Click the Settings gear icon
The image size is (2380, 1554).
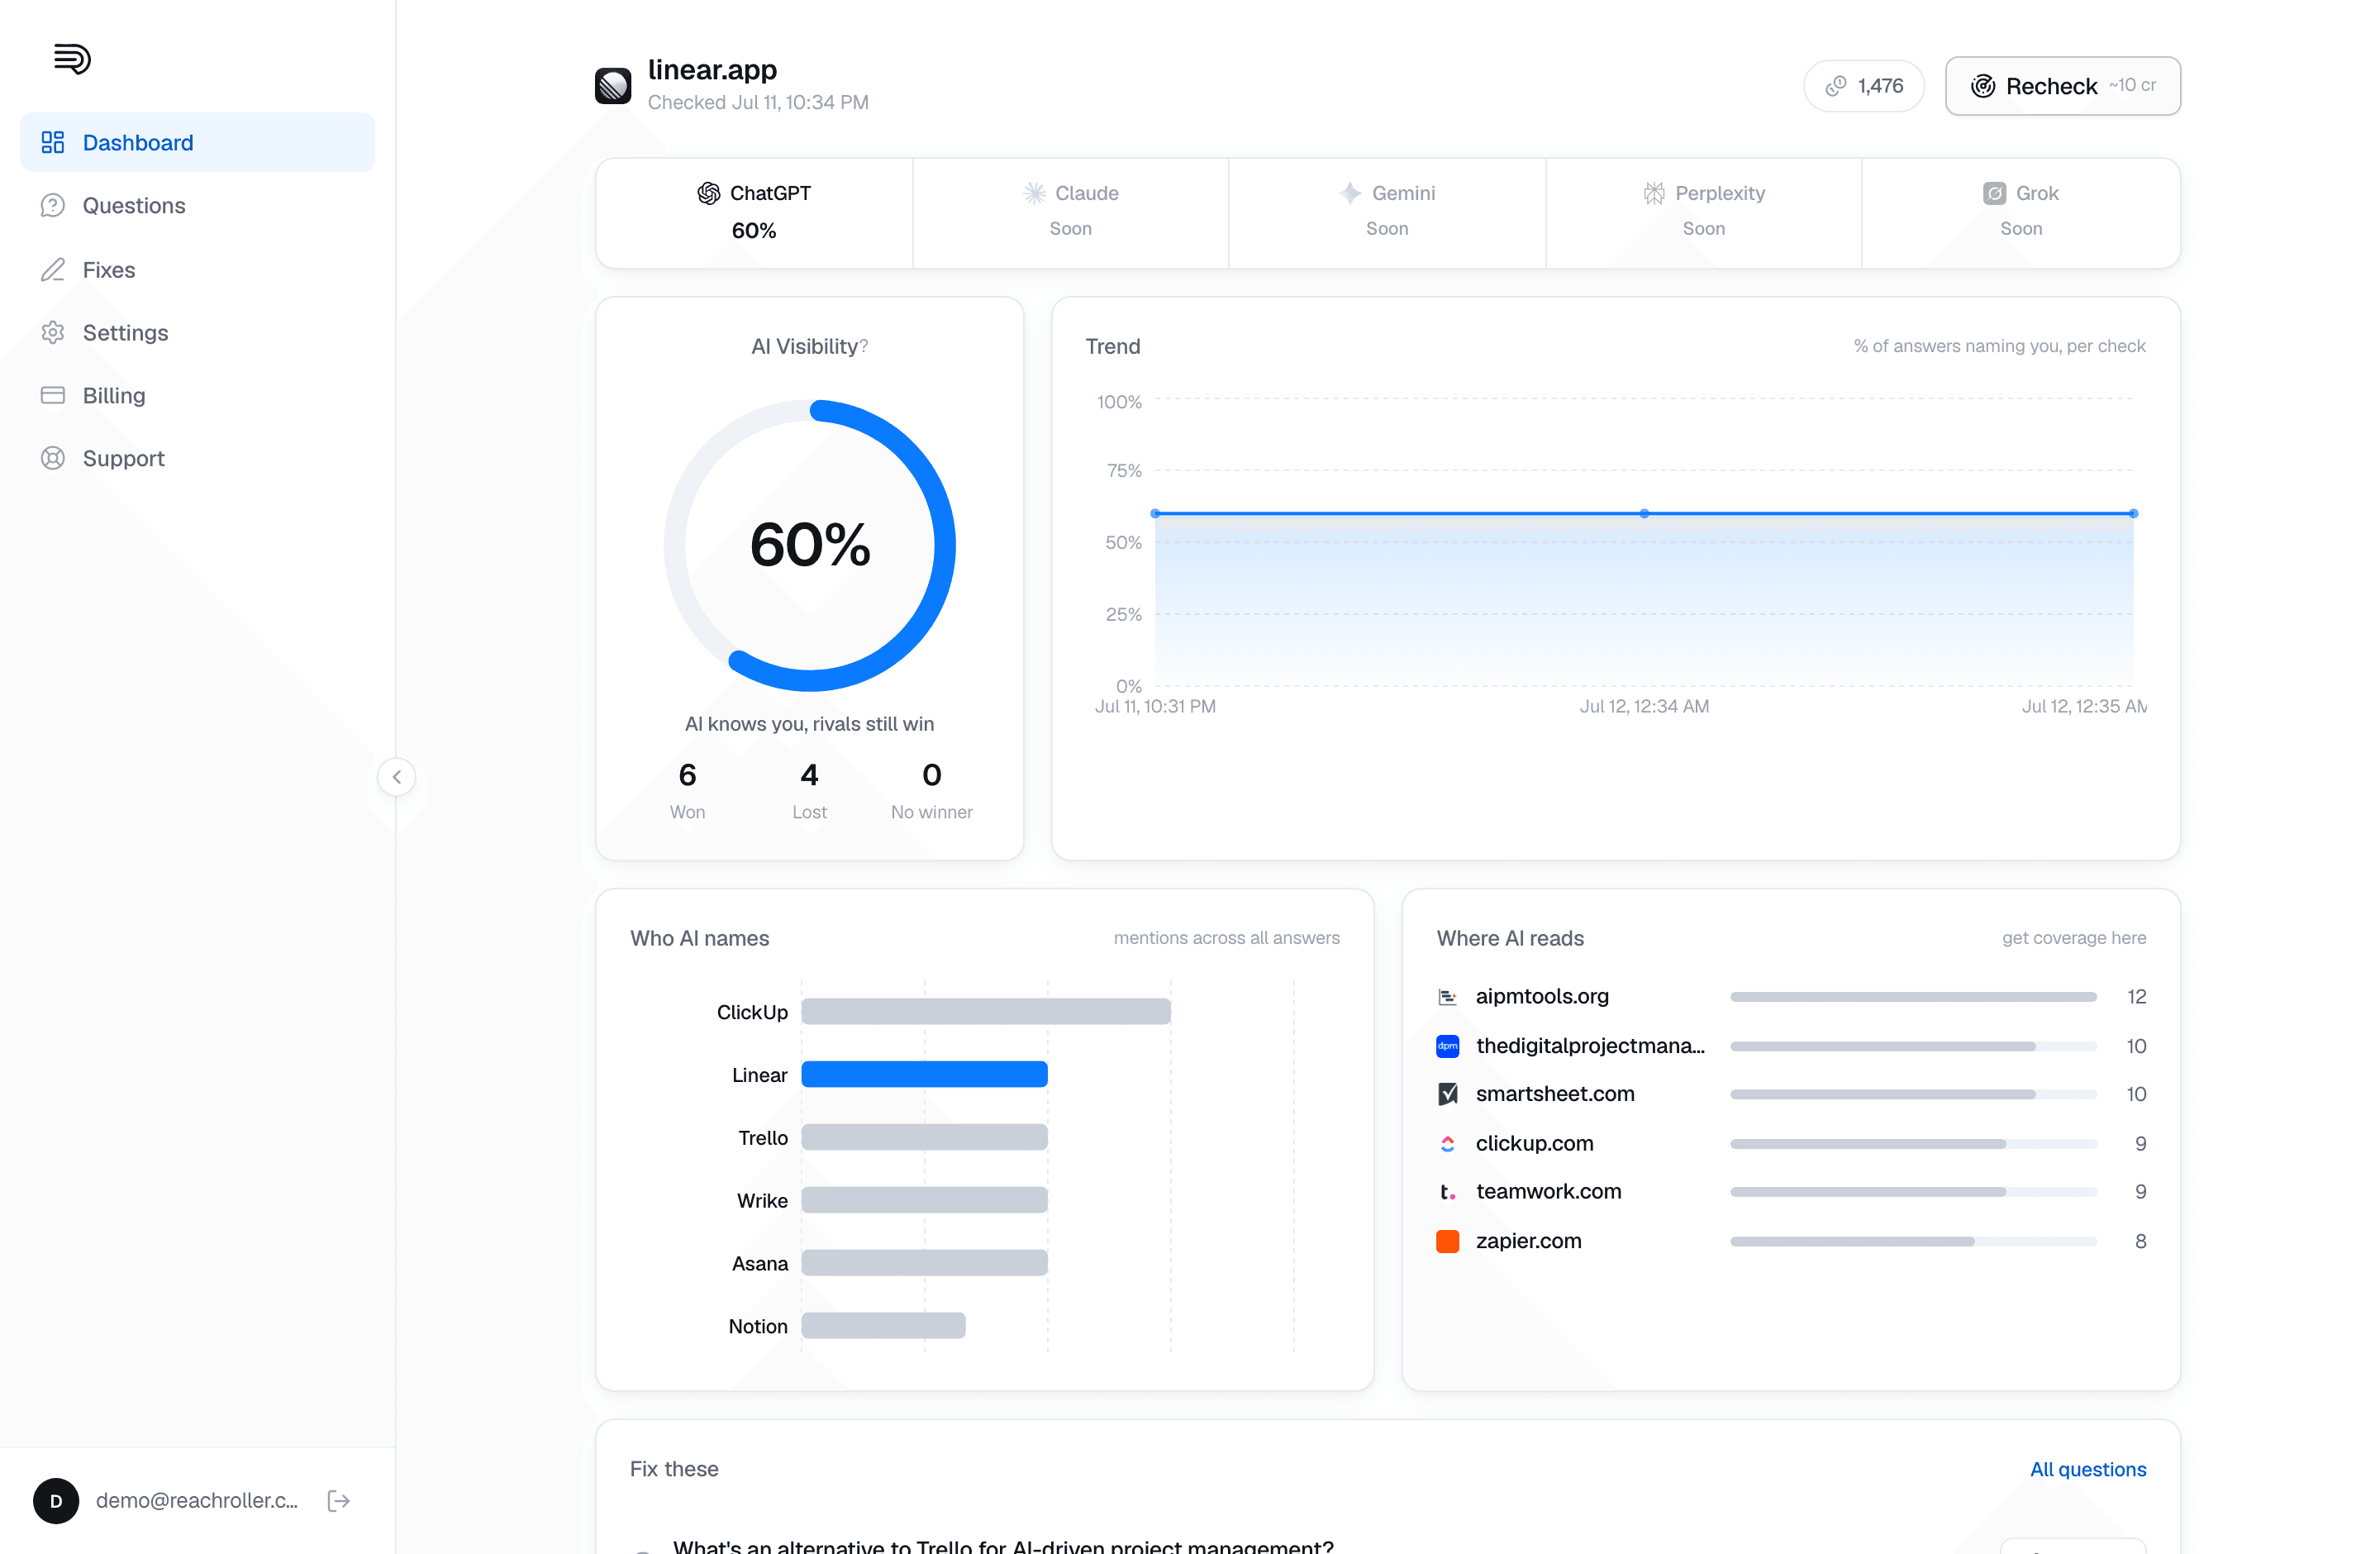pos(53,332)
